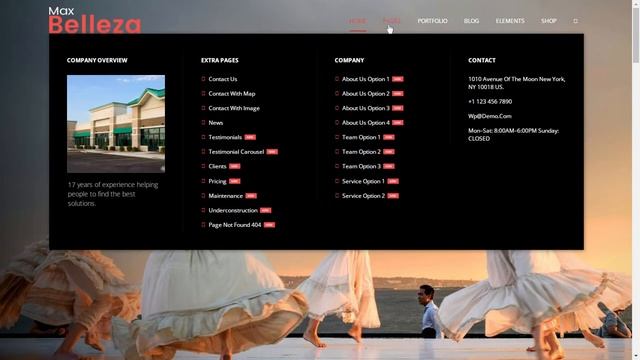Open the Testimonial Carousel link
Image resolution: width=640 pixels, height=360 pixels.
[x=236, y=152]
